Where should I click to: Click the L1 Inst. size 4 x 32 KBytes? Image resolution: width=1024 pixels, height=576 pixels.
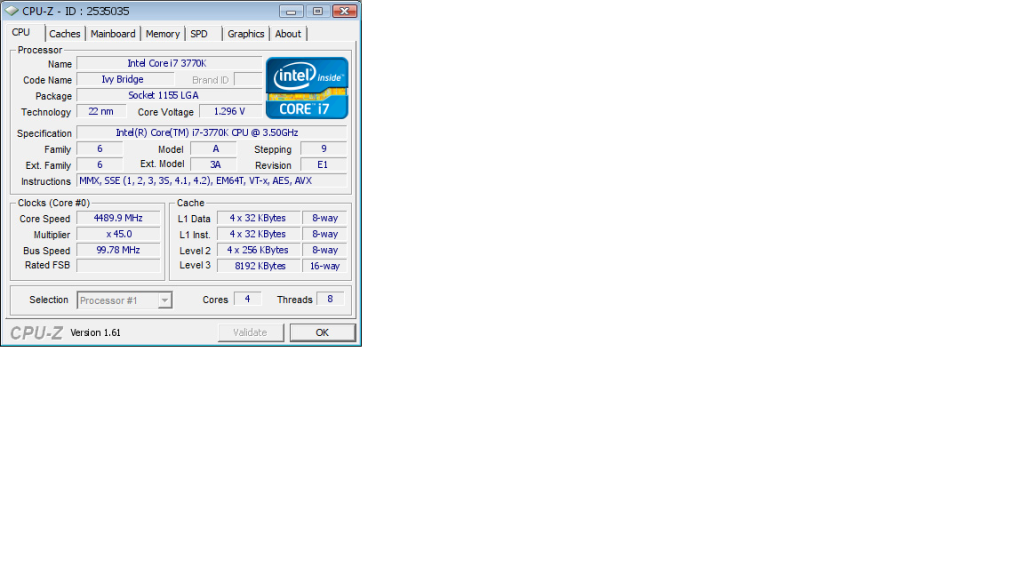(x=258, y=234)
